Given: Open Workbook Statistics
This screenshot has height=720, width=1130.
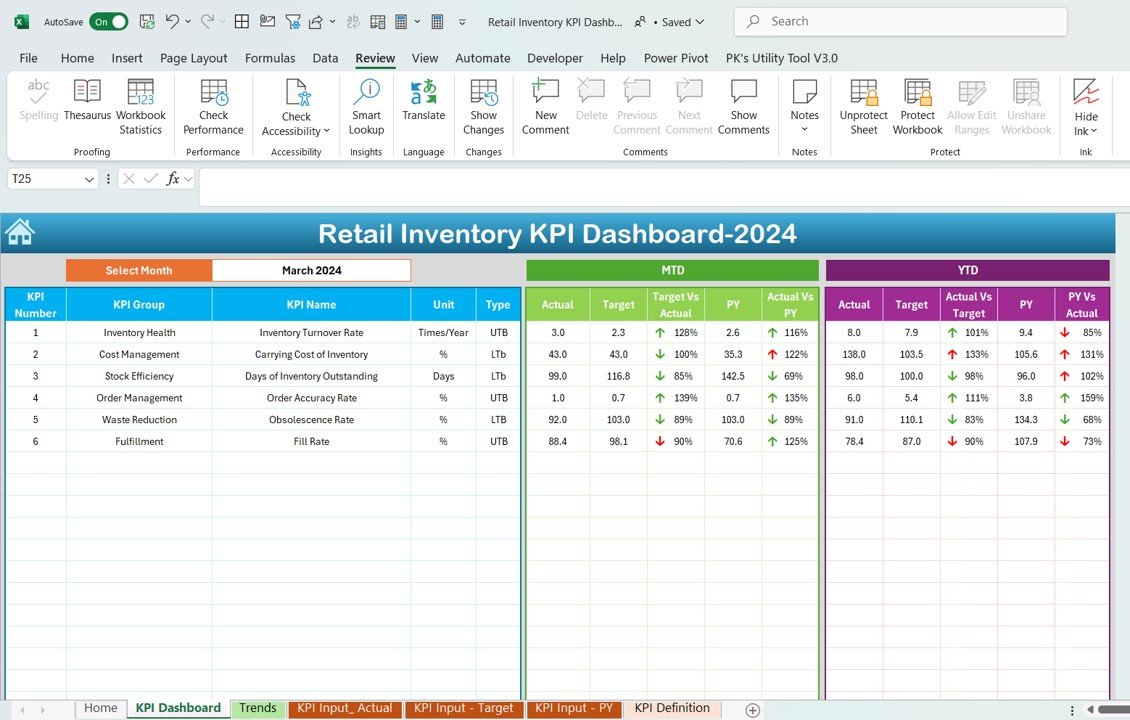Looking at the screenshot, I should pyautogui.click(x=141, y=107).
